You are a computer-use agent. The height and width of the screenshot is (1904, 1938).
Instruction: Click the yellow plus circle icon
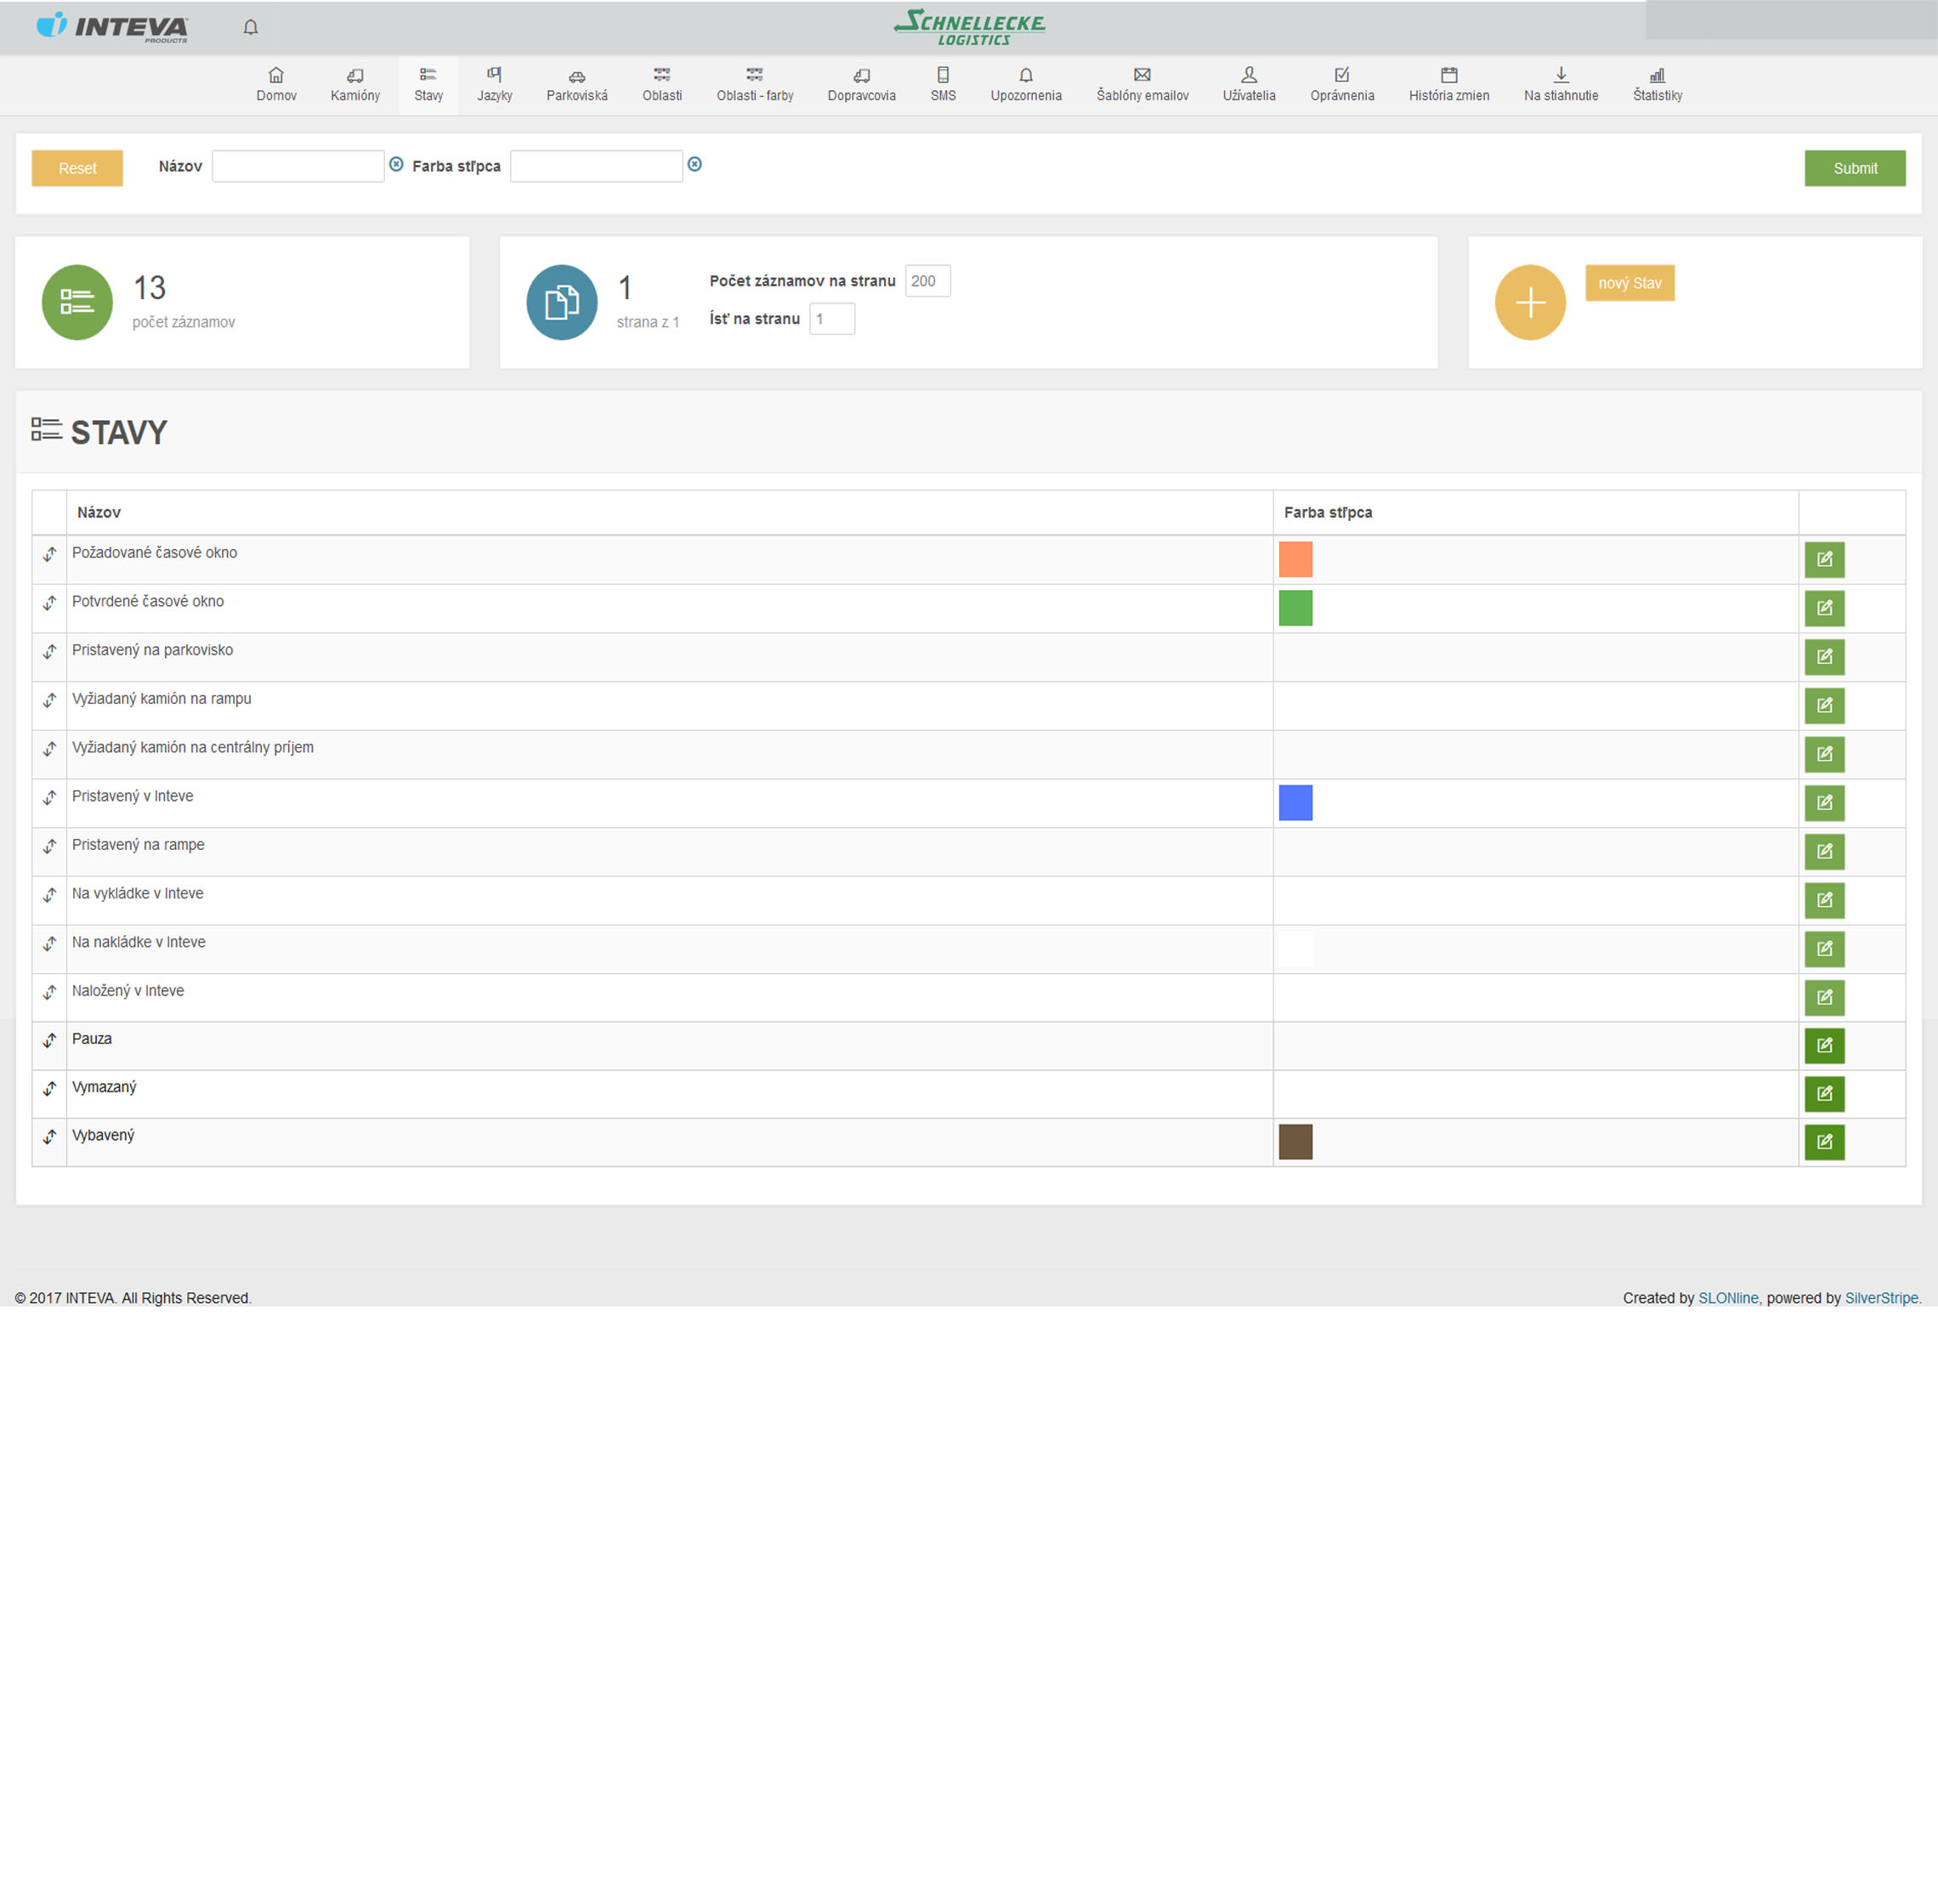[1529, 302]
